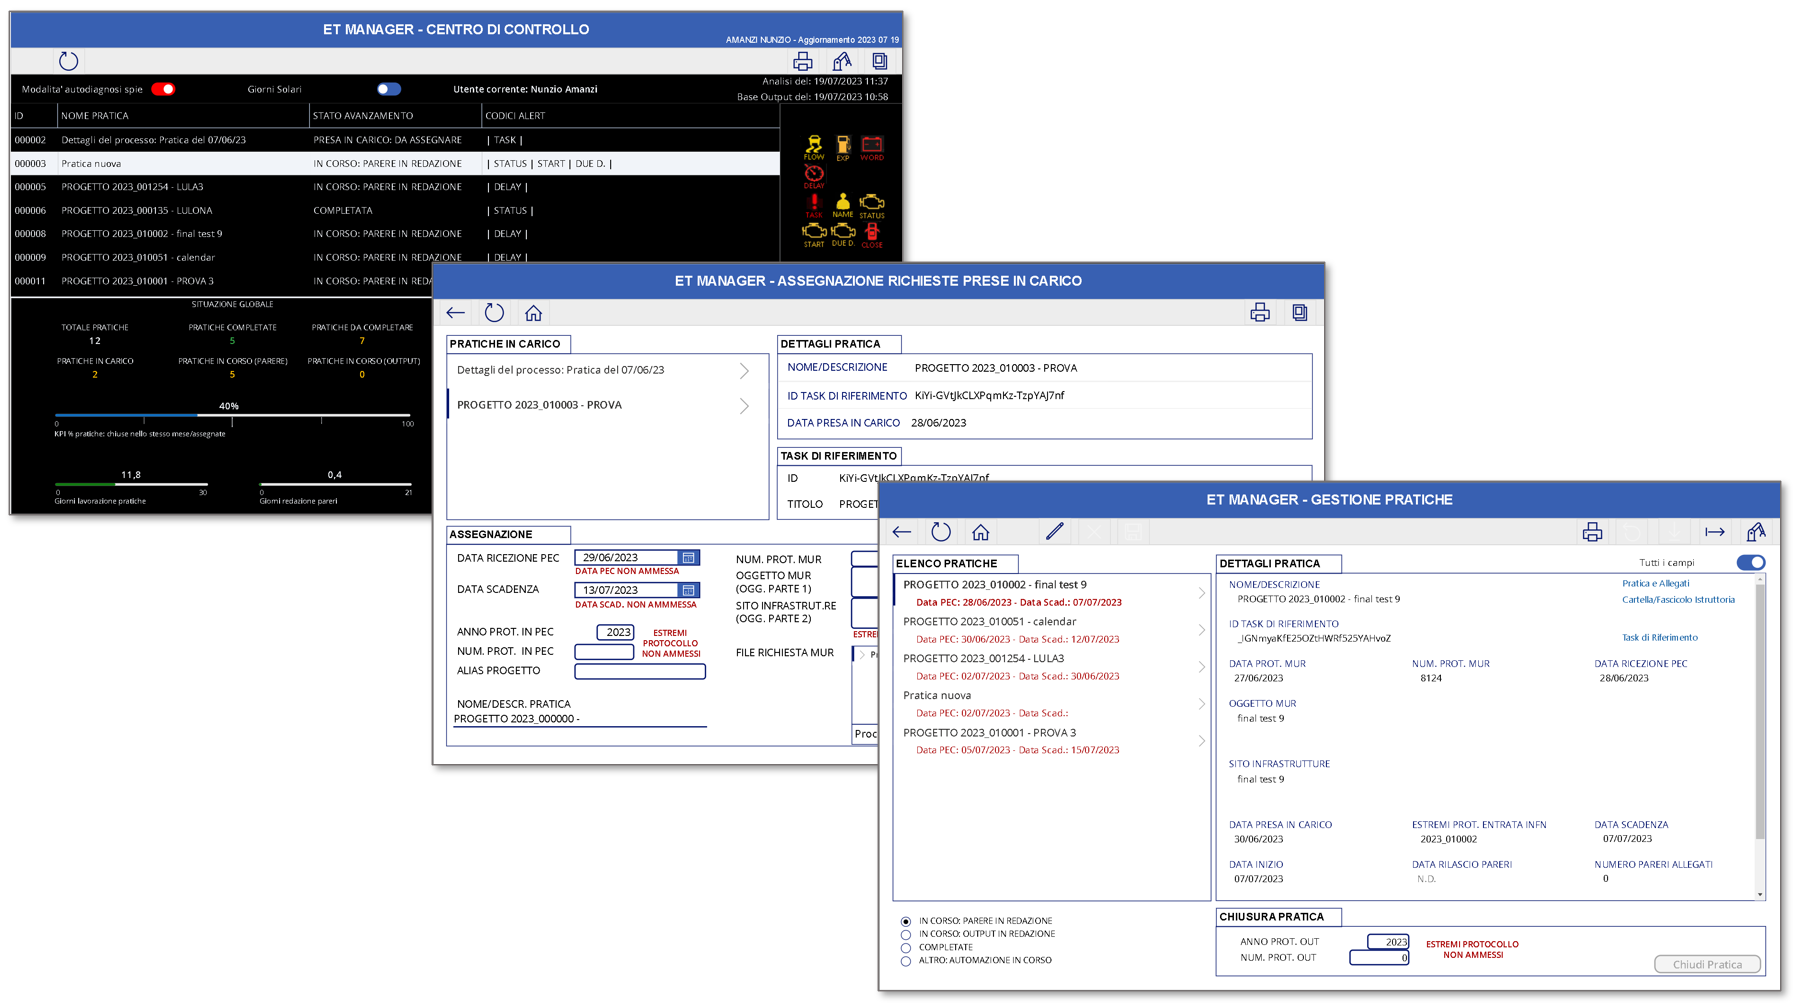Select row 000009 PROGETTO 2023_010051 - calendar
The width and height of the screenshot is (1797, 1005).
pos(395,258)
